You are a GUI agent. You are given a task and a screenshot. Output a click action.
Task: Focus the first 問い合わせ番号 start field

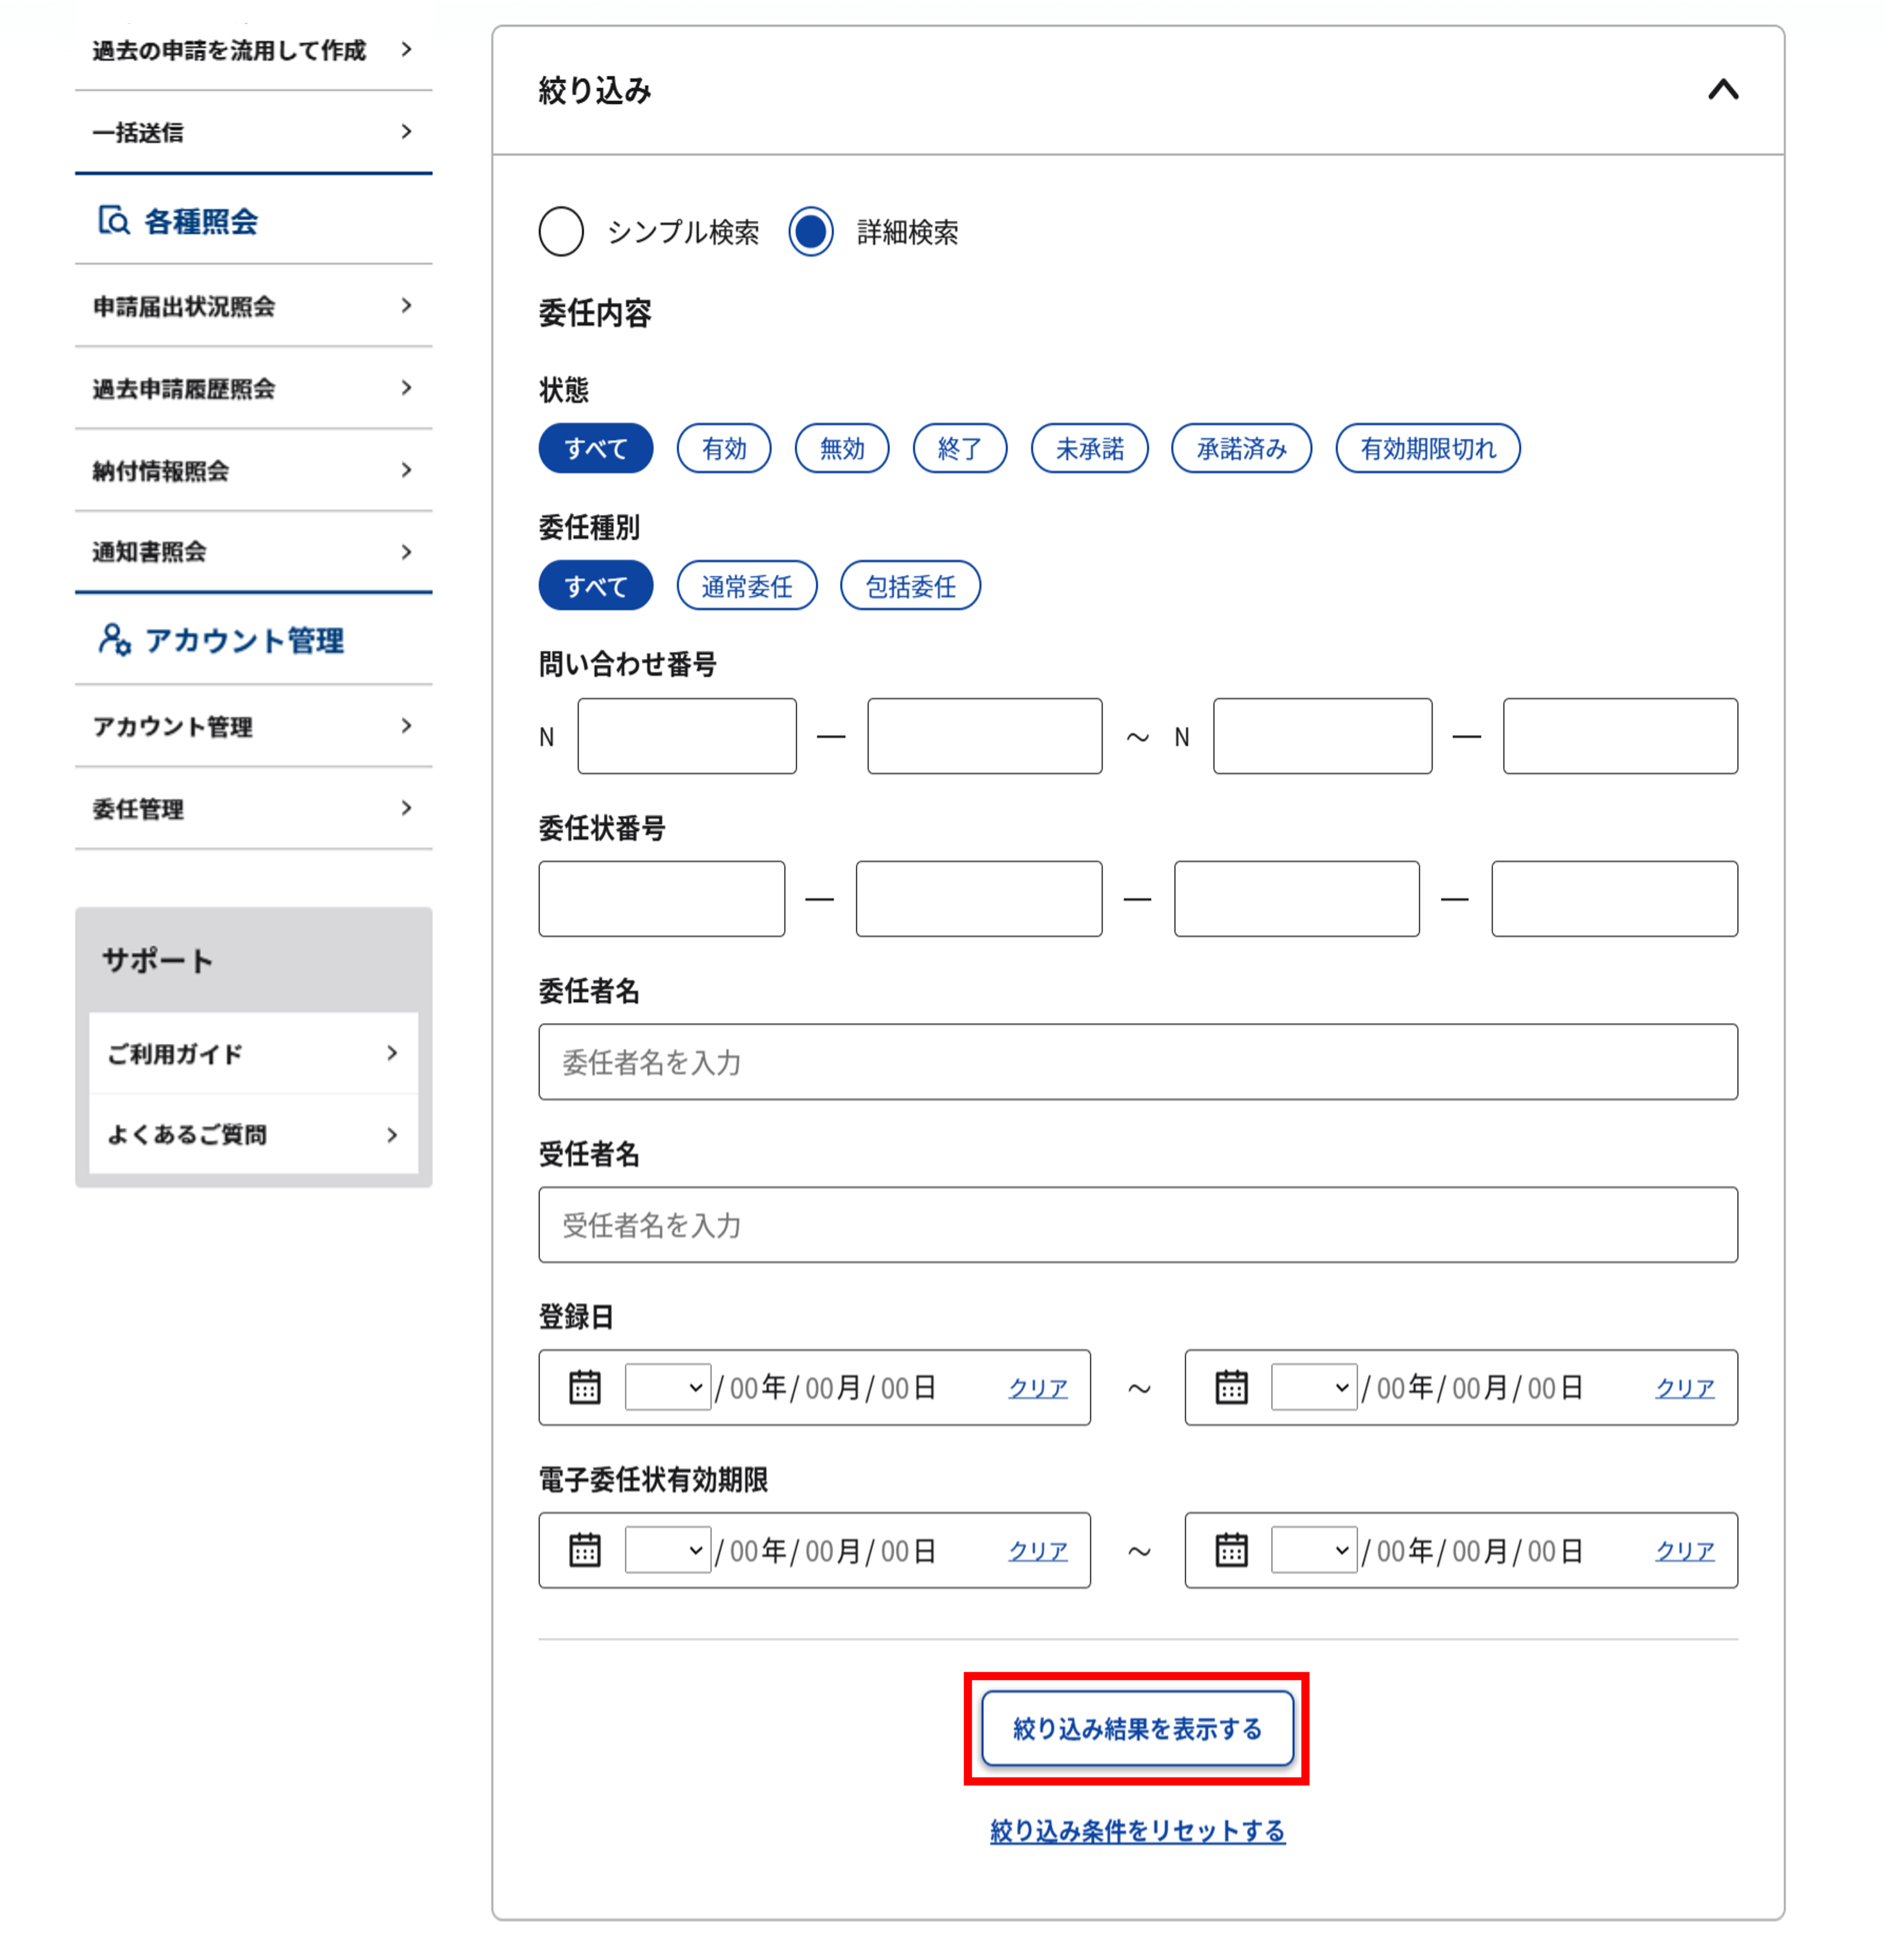[687, 736]
